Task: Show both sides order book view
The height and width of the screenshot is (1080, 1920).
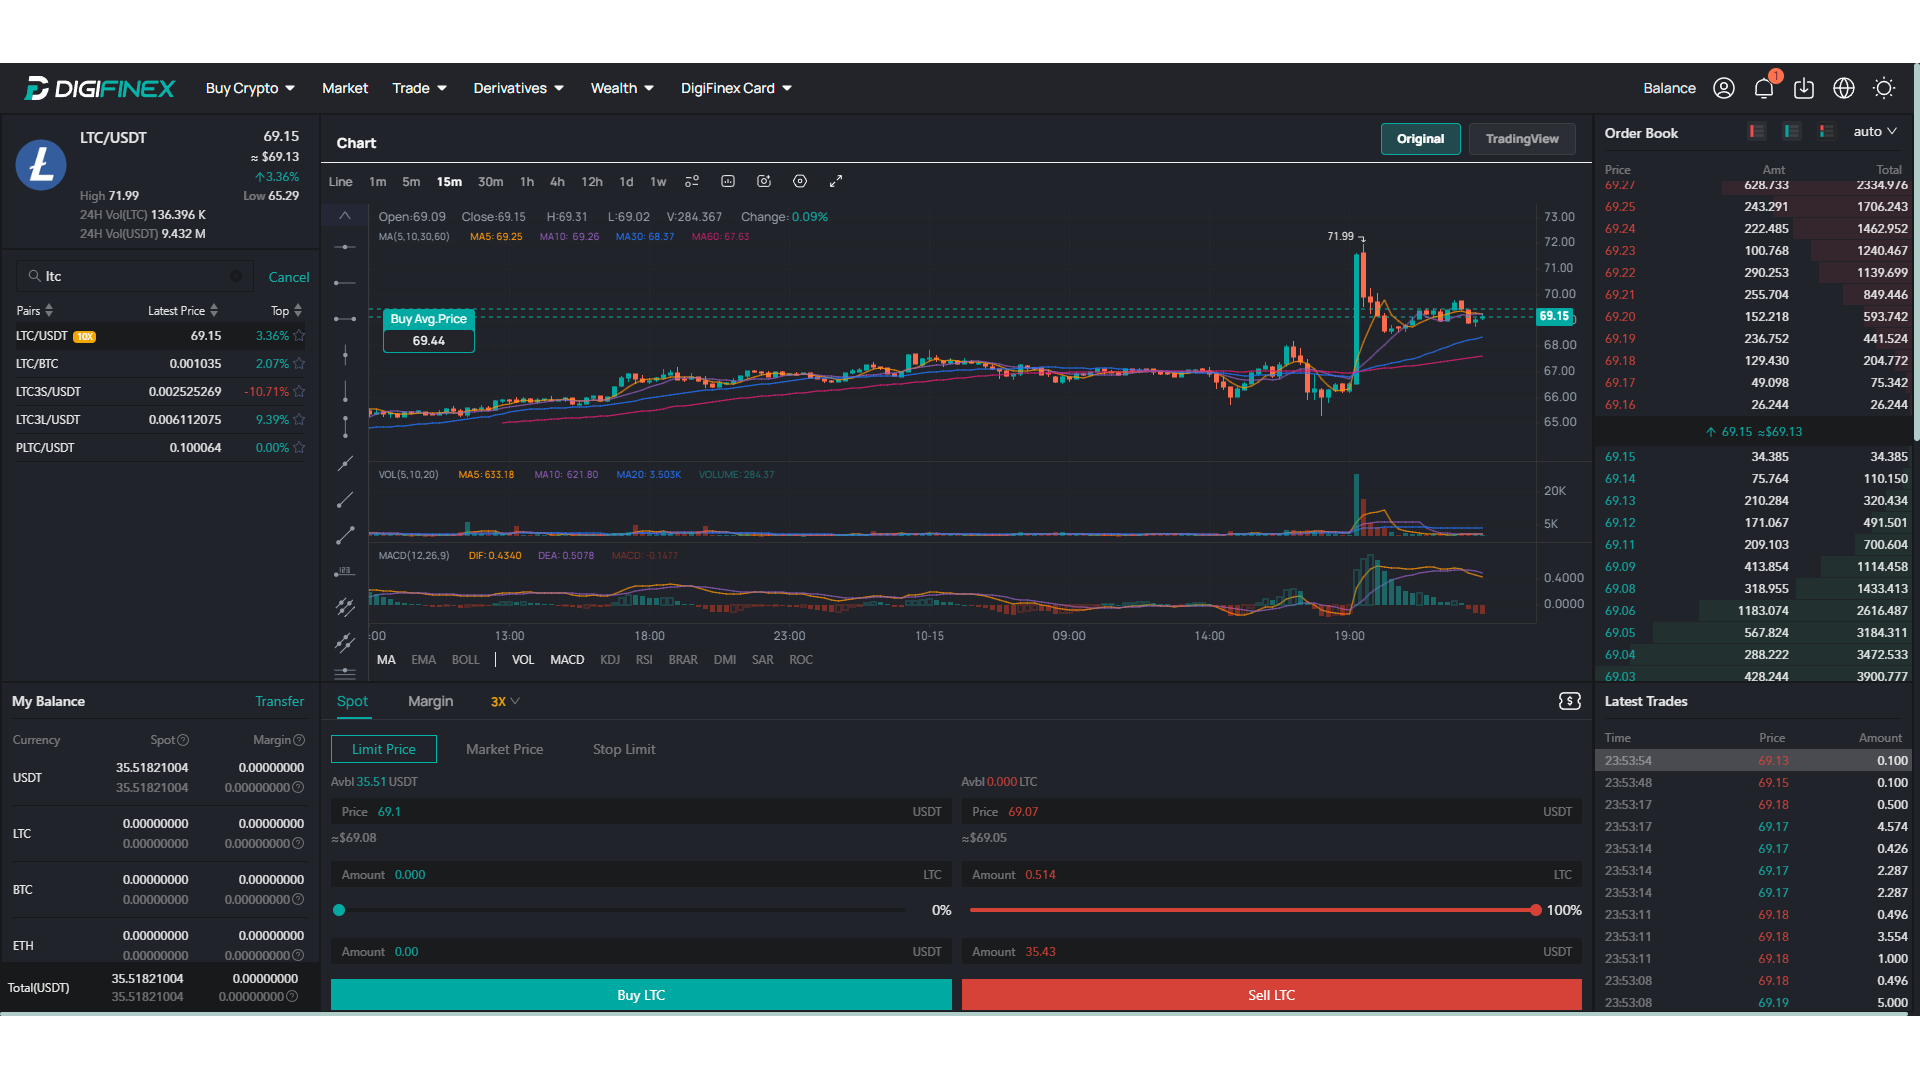Action: pos(1827,131)
